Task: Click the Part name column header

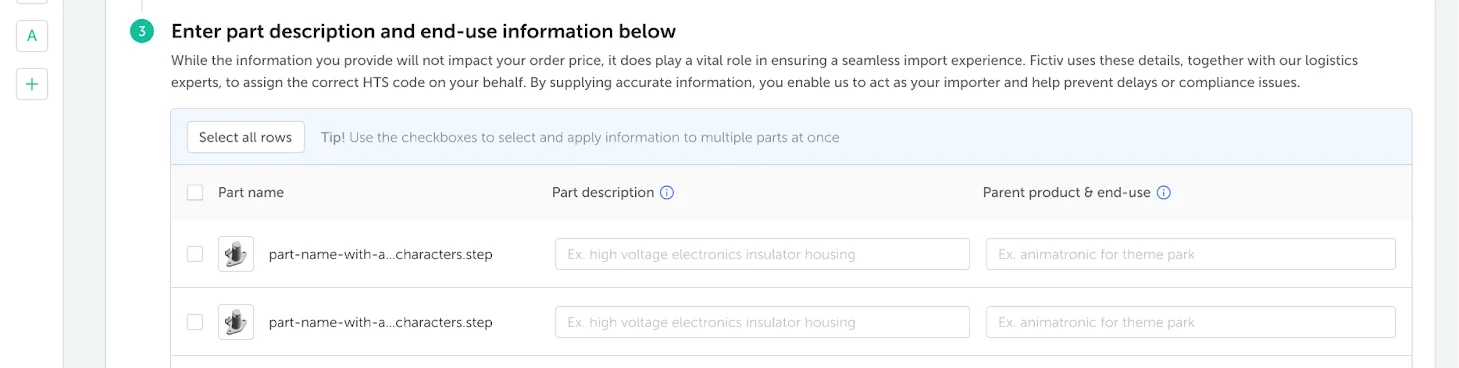Action: click(251, 192)
